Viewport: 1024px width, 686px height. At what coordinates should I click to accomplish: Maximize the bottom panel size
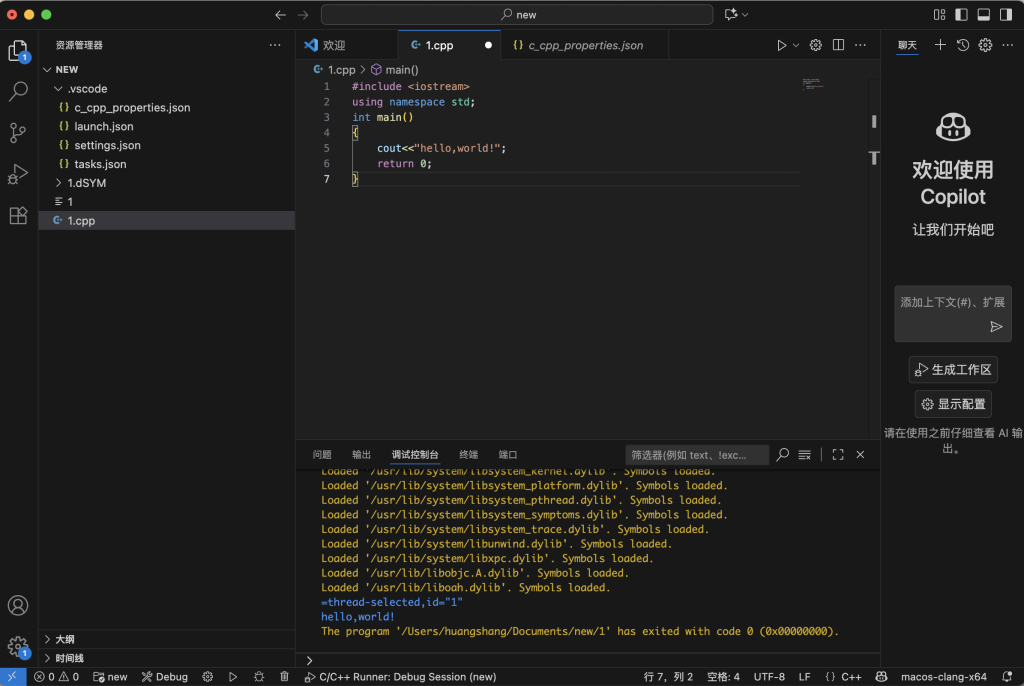[838, 455]
